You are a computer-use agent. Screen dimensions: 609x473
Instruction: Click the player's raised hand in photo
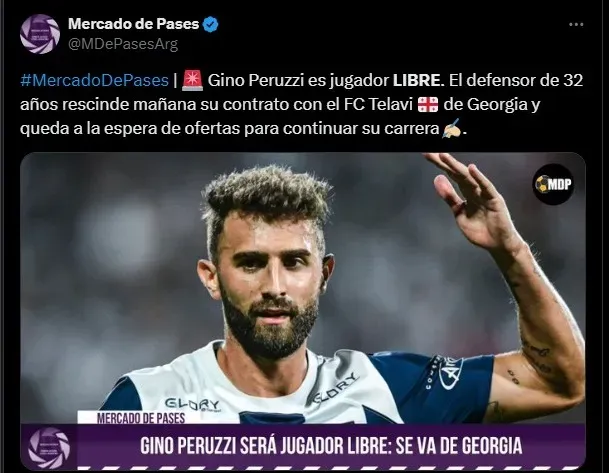[x=470, y=198]
